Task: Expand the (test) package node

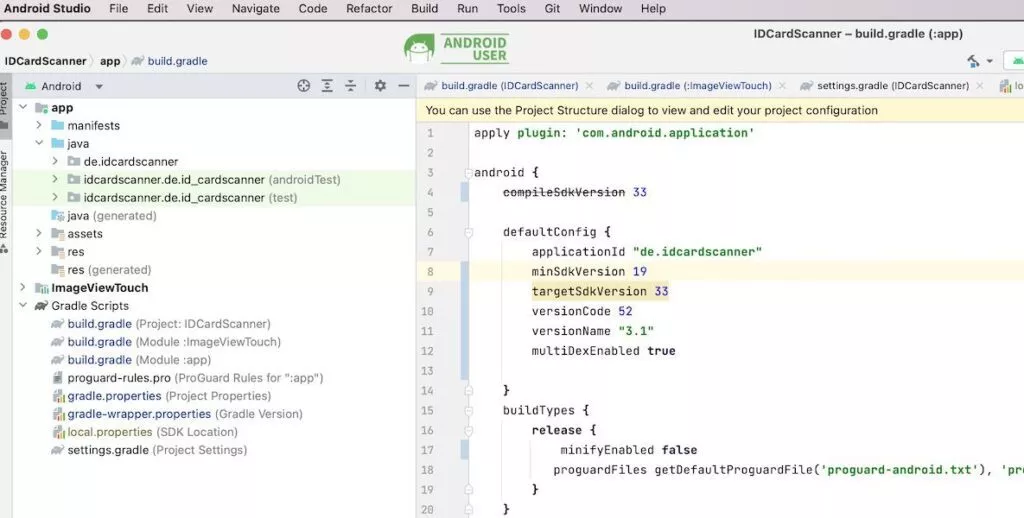Action: [56, 197]
